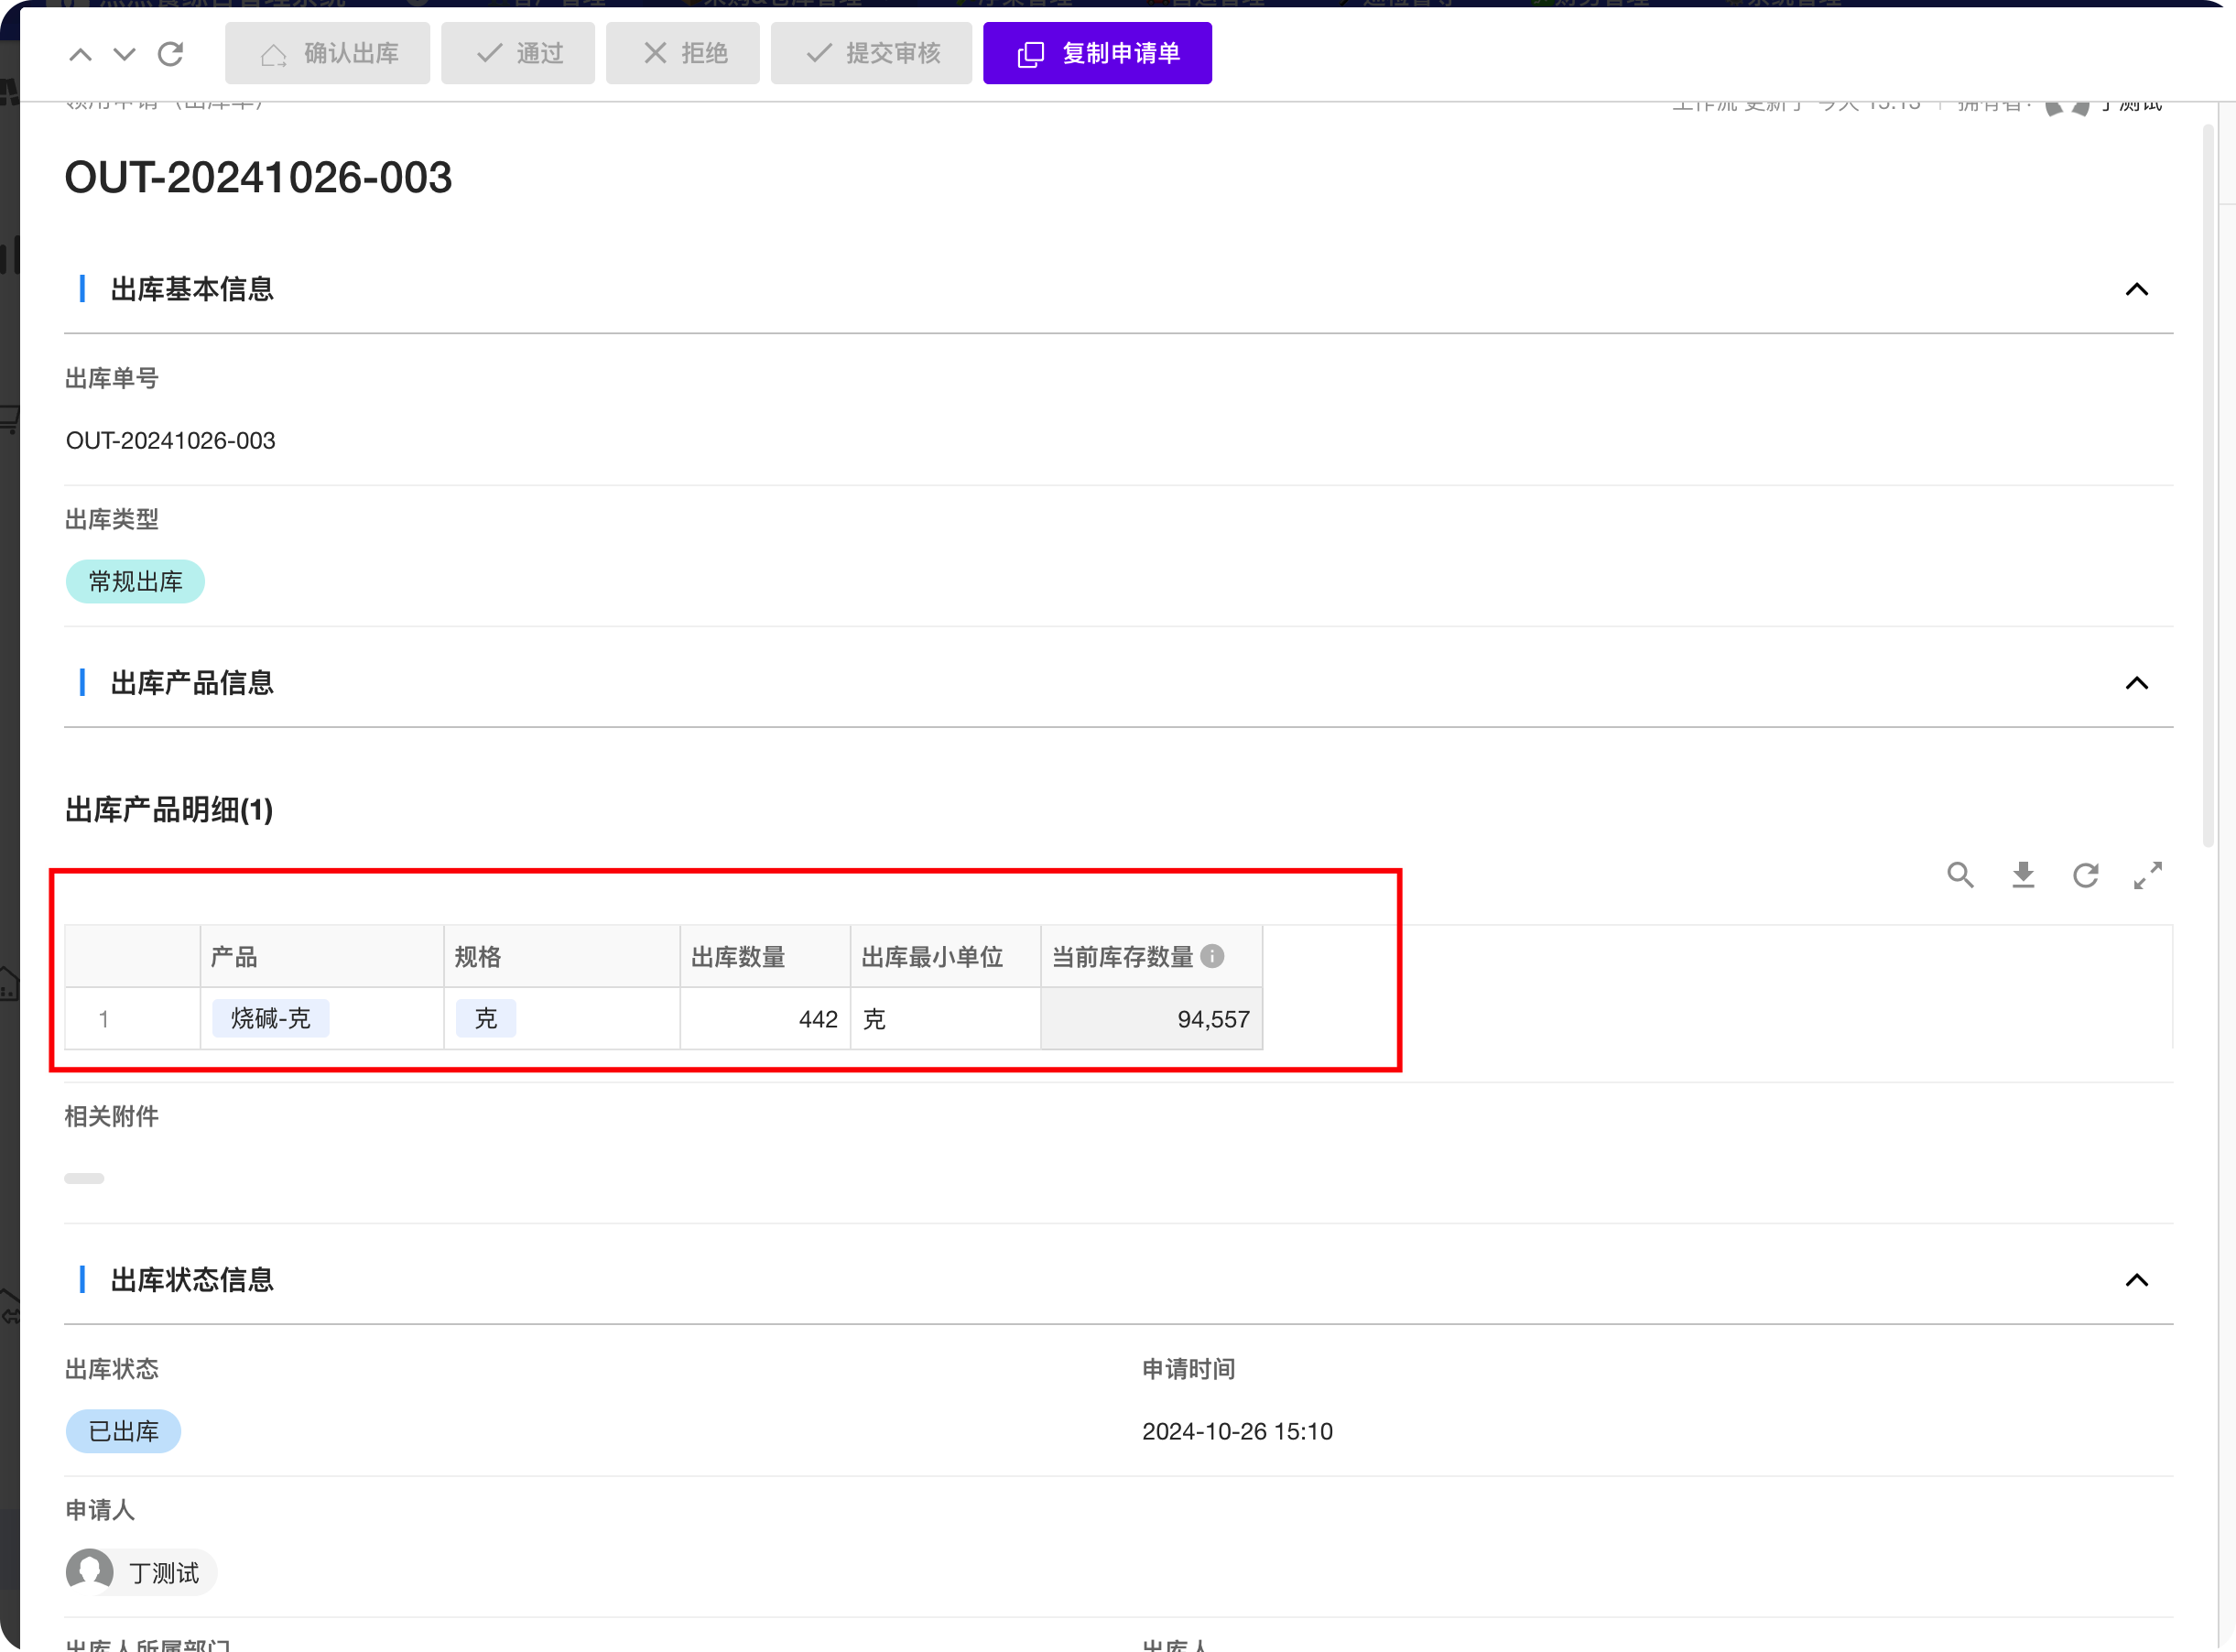Expand the product table to fullscreen

click(x=2147, y=876)
